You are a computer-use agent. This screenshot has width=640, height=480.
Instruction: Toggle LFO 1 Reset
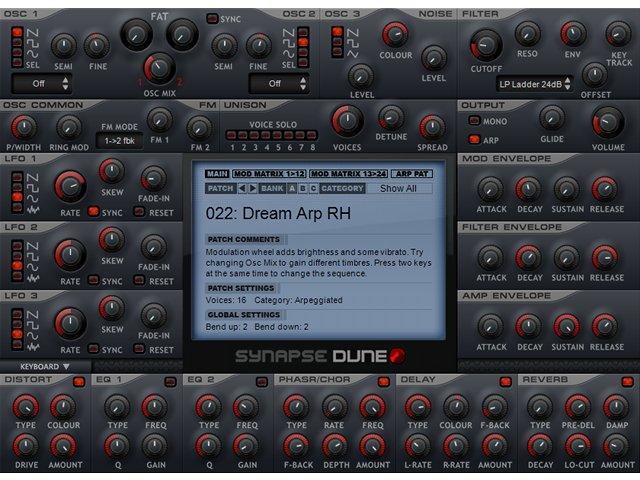pyautogui.click(x=140, y=211)
